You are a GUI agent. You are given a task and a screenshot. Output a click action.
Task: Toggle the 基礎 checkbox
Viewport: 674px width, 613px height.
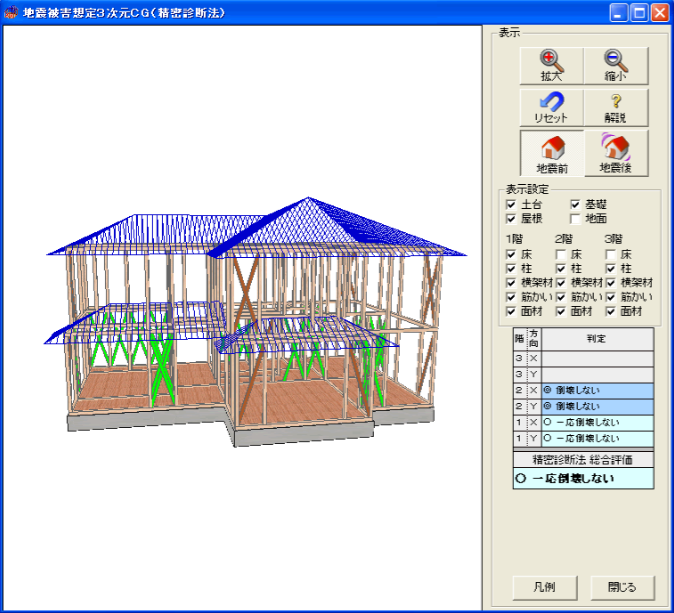(x=575, y=204)
